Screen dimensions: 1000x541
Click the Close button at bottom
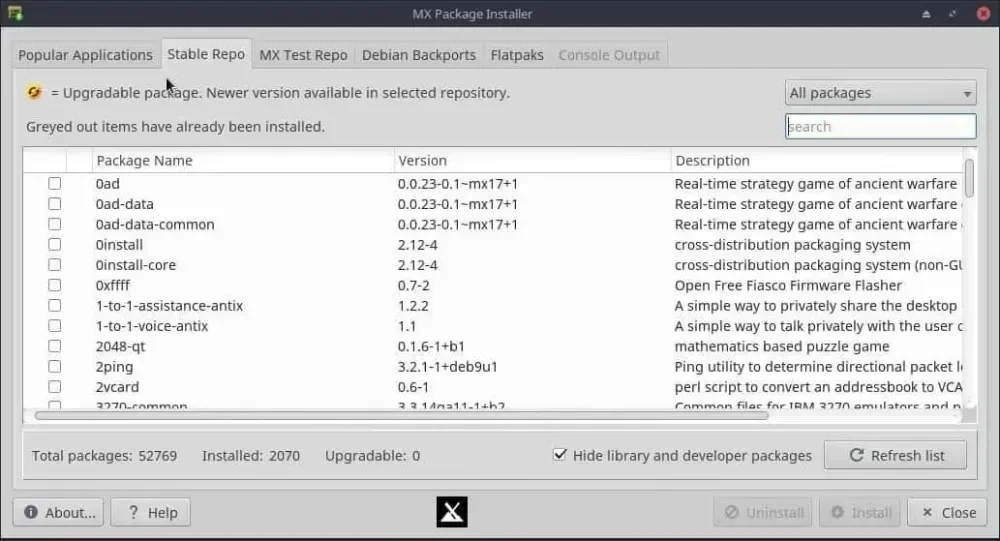click(x=948, y=512)
